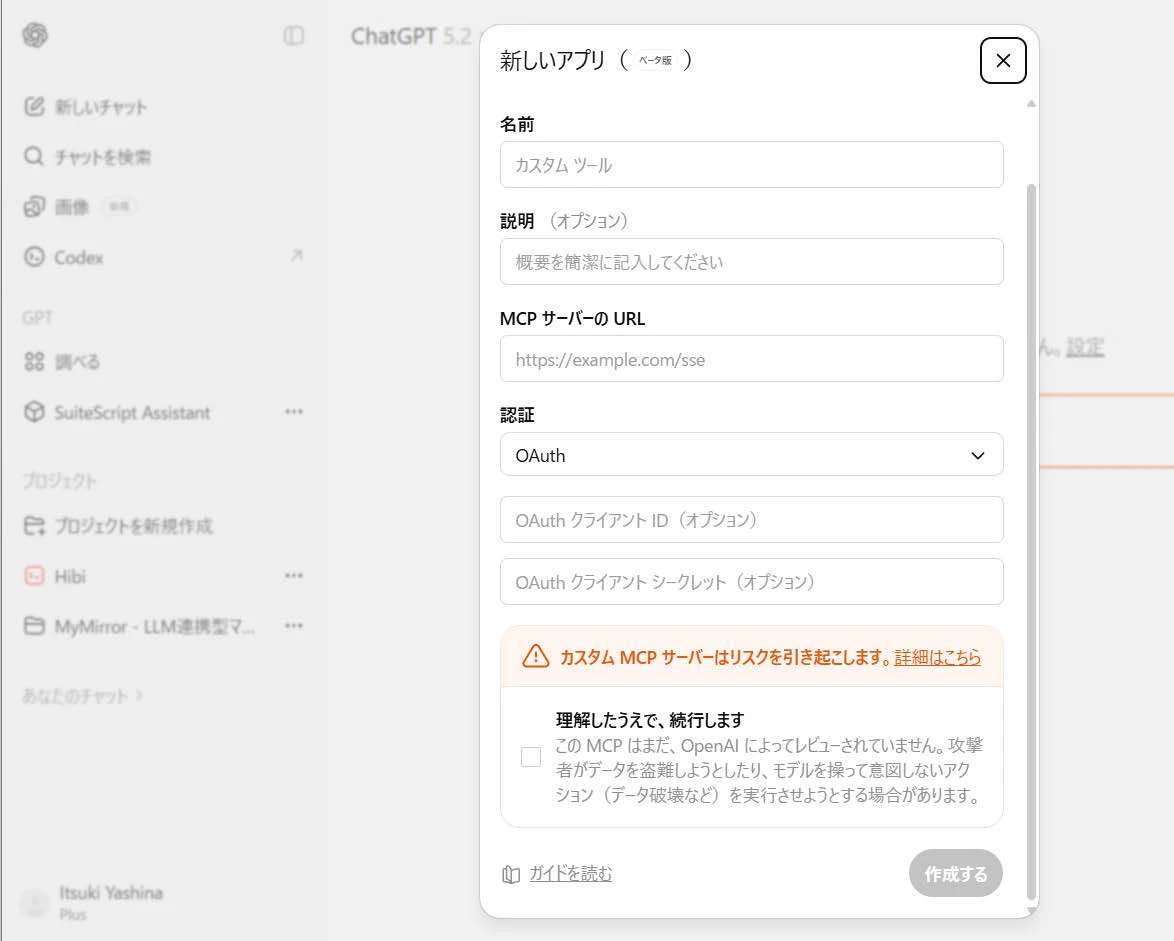Click the 新しいチャット pencil icon
The width and height of the screenshot is (1174, 941).
[x=34, y=106]
